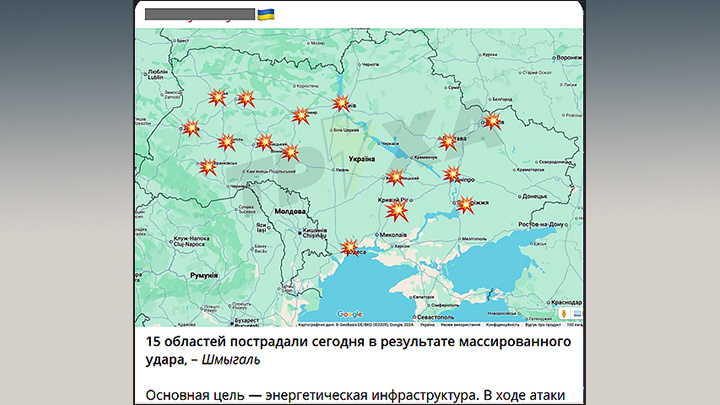Click the headline starting with 15 областей
This screenshot has width=720, height=405.
(358, 350)
